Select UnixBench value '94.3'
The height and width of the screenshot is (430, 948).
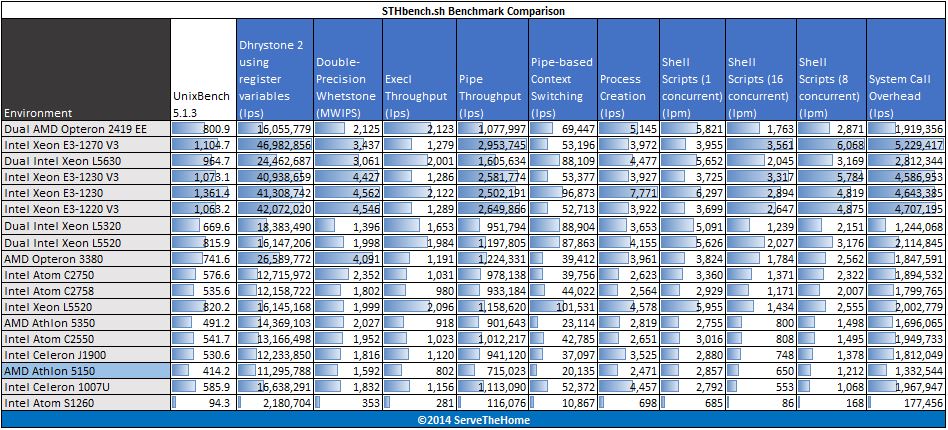tap(219, 403)
